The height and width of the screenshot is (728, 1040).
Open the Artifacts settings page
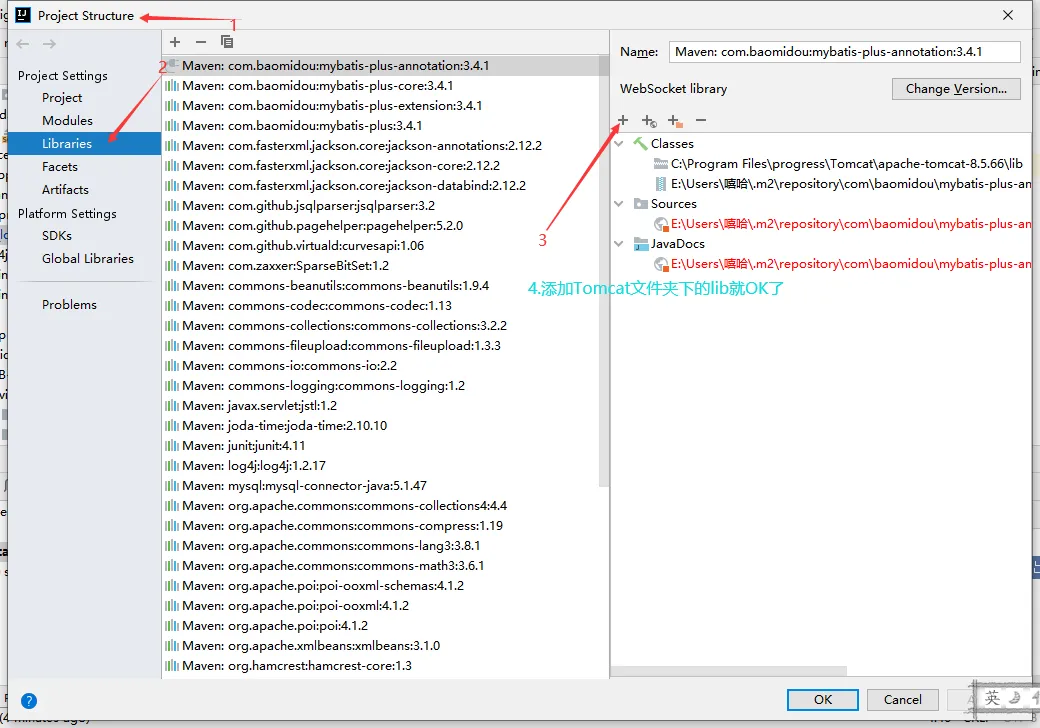tap(65, 190)
